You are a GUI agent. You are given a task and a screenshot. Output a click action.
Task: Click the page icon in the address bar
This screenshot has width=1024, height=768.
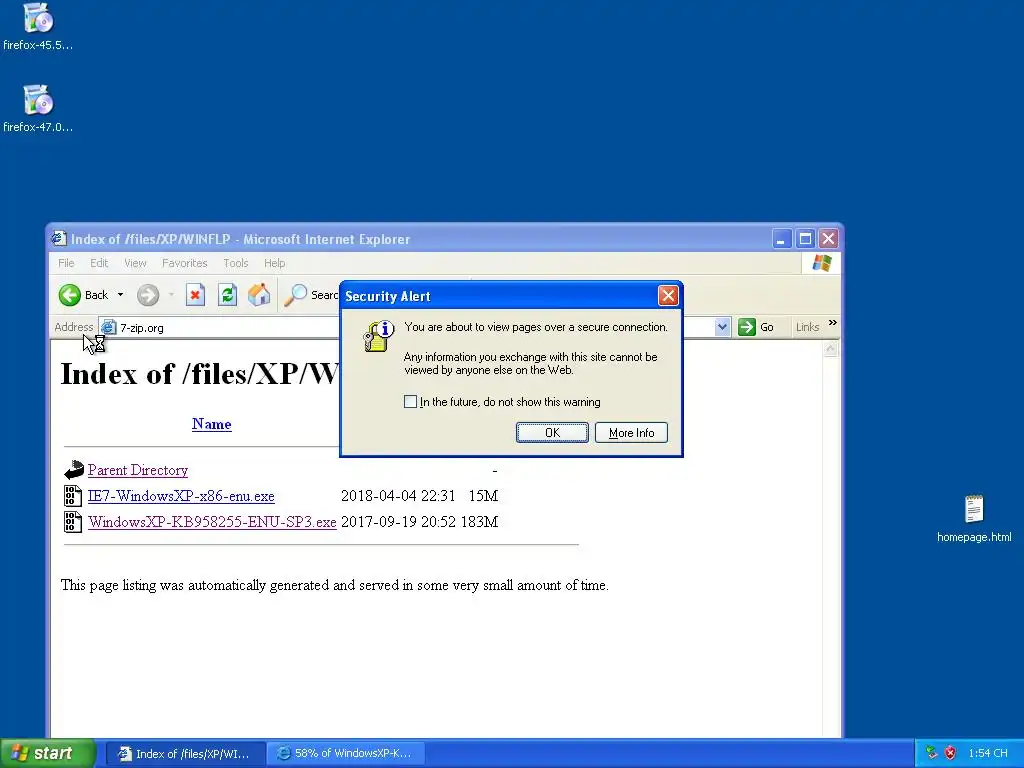[108, 327]
